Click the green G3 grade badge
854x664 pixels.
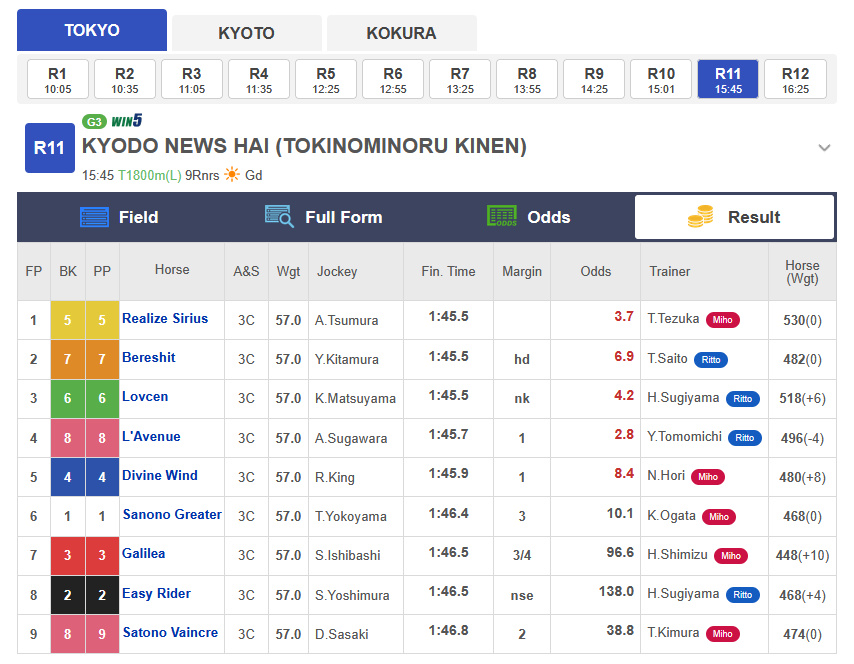pos(94,122)
